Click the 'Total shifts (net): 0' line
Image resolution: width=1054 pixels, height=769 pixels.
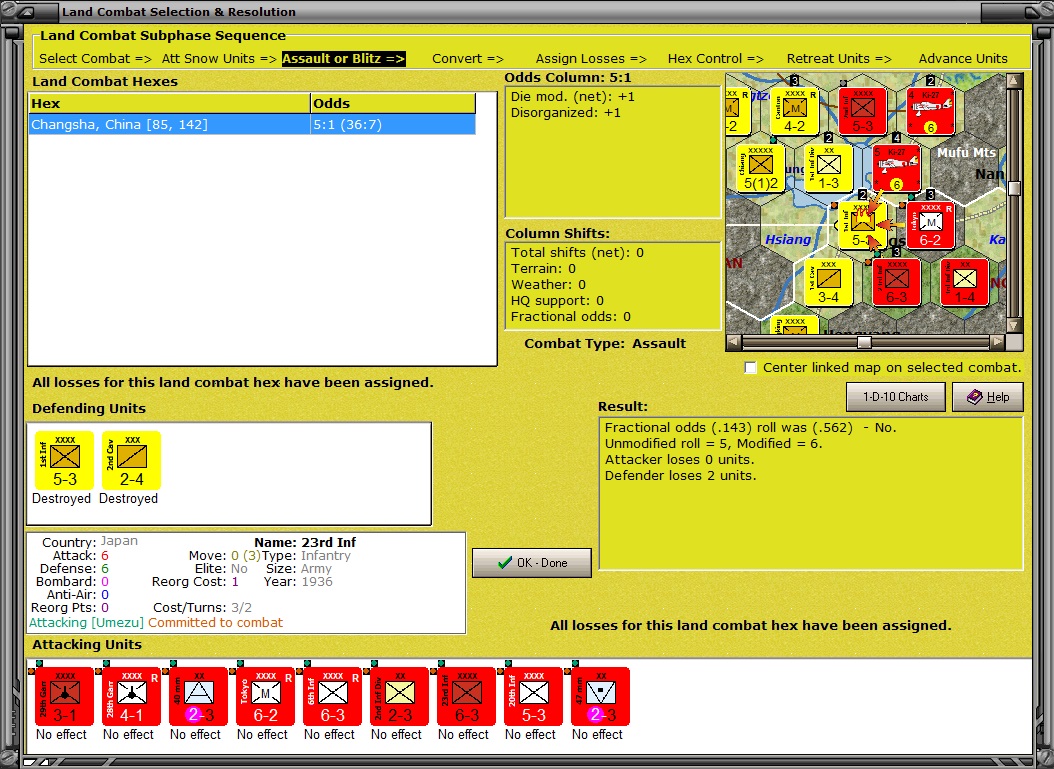coord(577,253)
